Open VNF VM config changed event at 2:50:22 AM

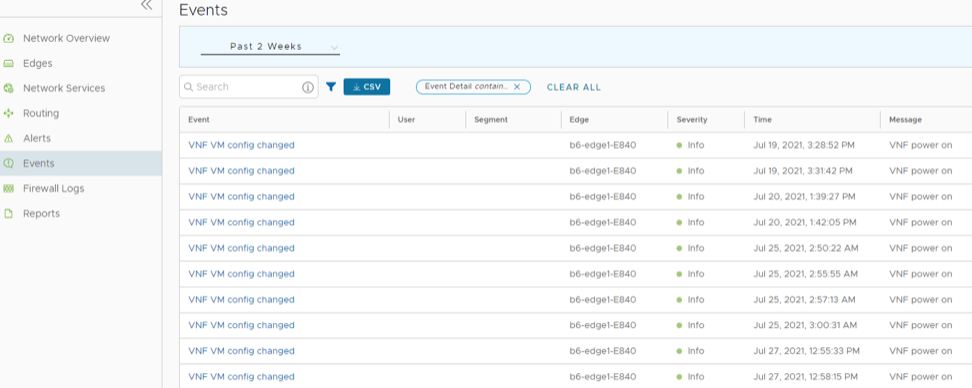241,248
